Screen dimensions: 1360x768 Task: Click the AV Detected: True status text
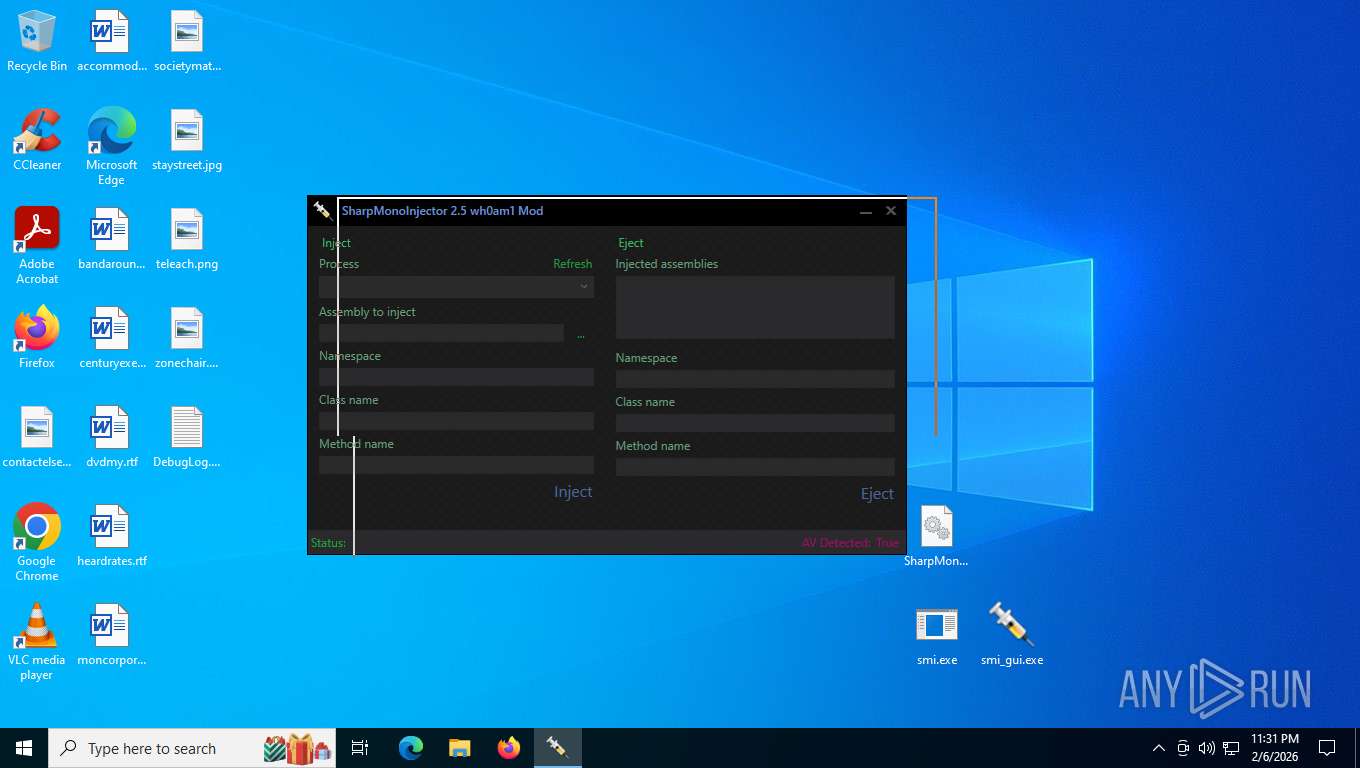(850, 543)
